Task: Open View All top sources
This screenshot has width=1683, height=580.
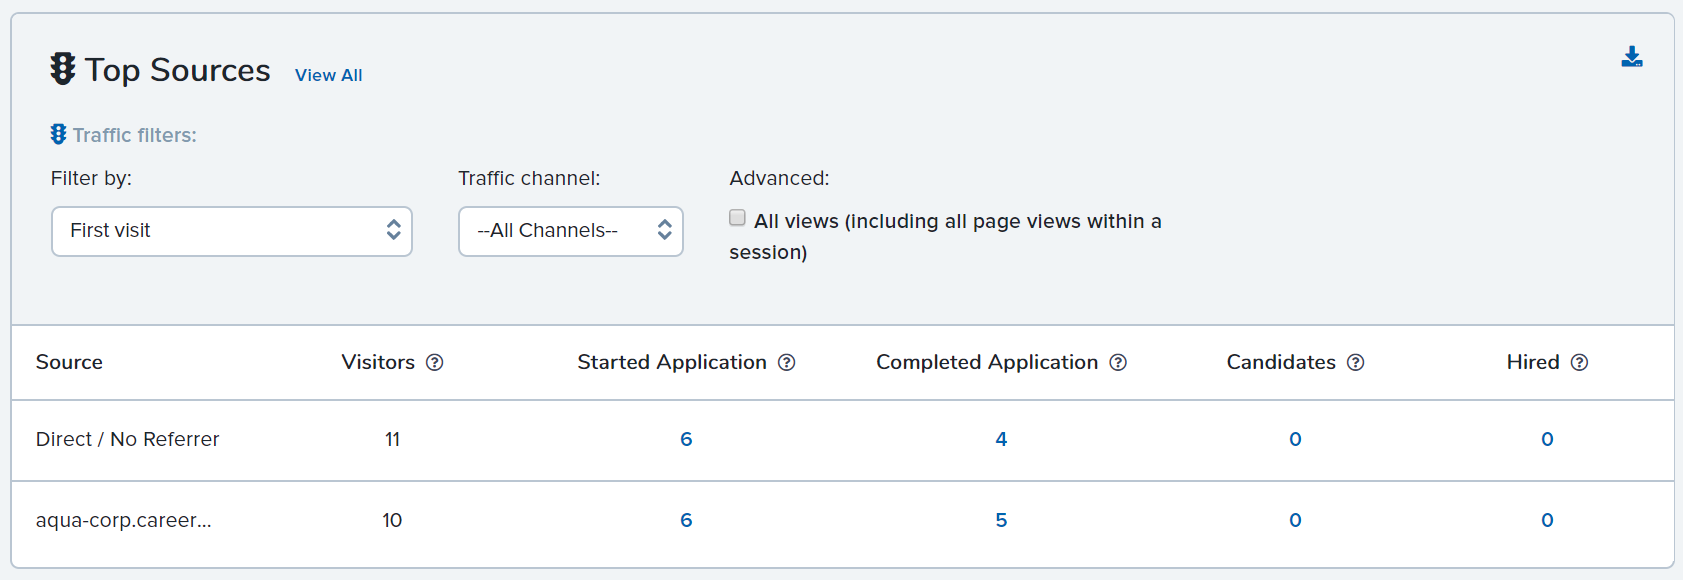Action: (x=329, y=75)
